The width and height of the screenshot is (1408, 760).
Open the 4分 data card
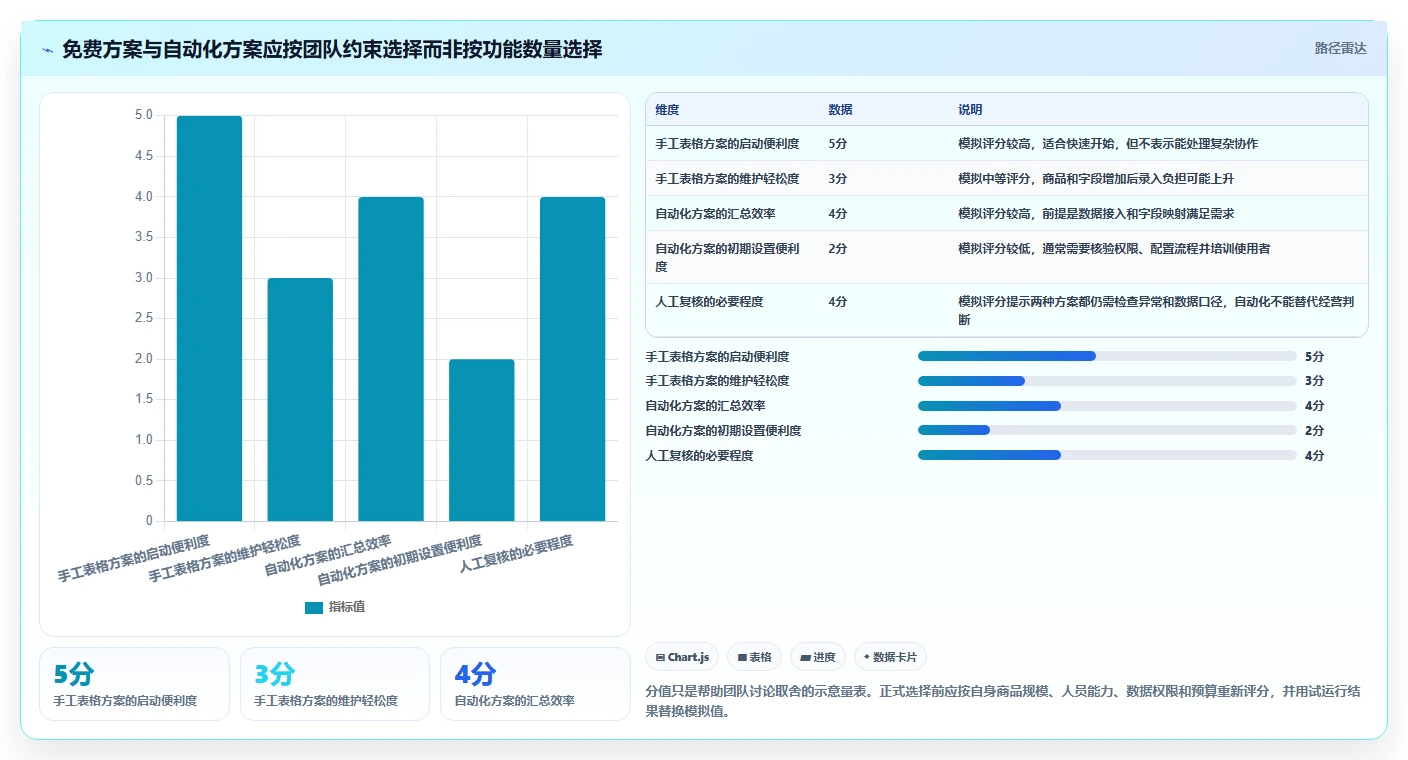tap(535, 684)
